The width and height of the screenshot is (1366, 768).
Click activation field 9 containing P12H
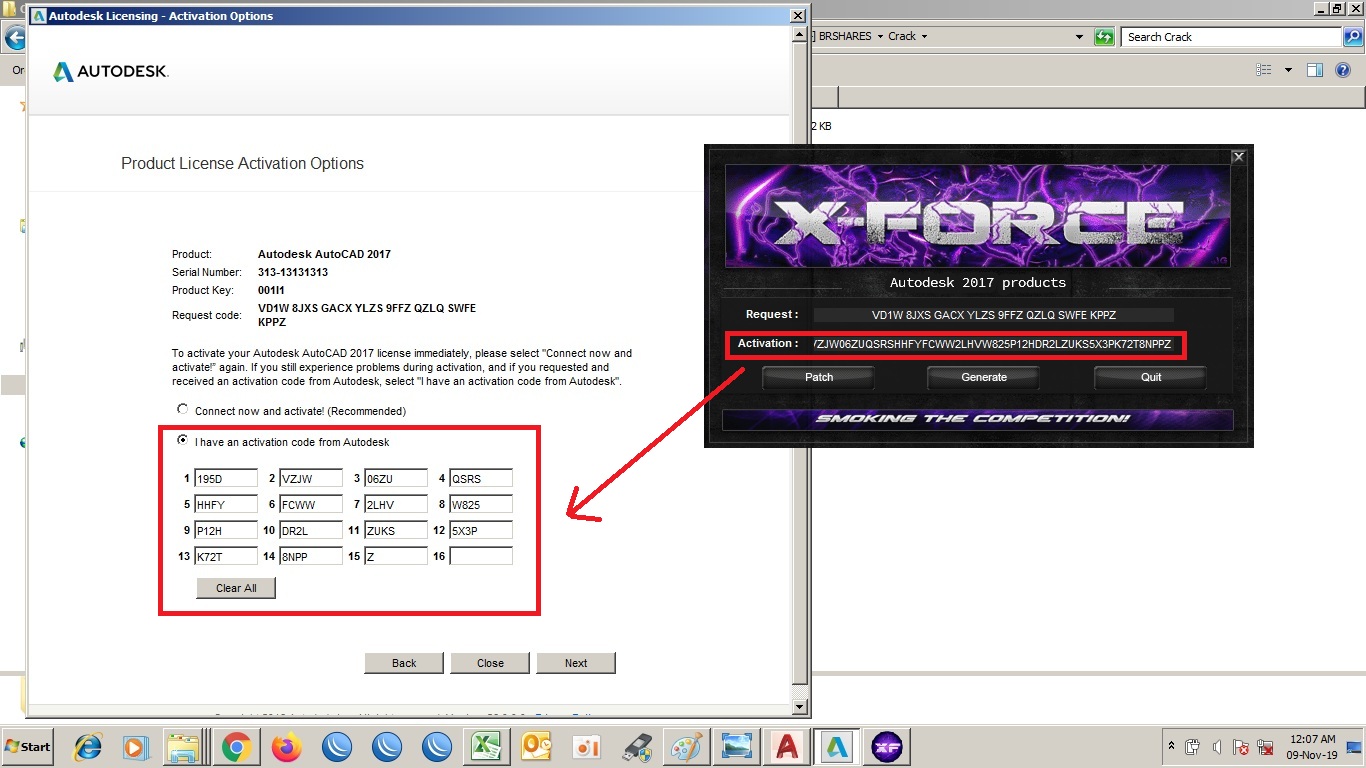pos(226,531)
